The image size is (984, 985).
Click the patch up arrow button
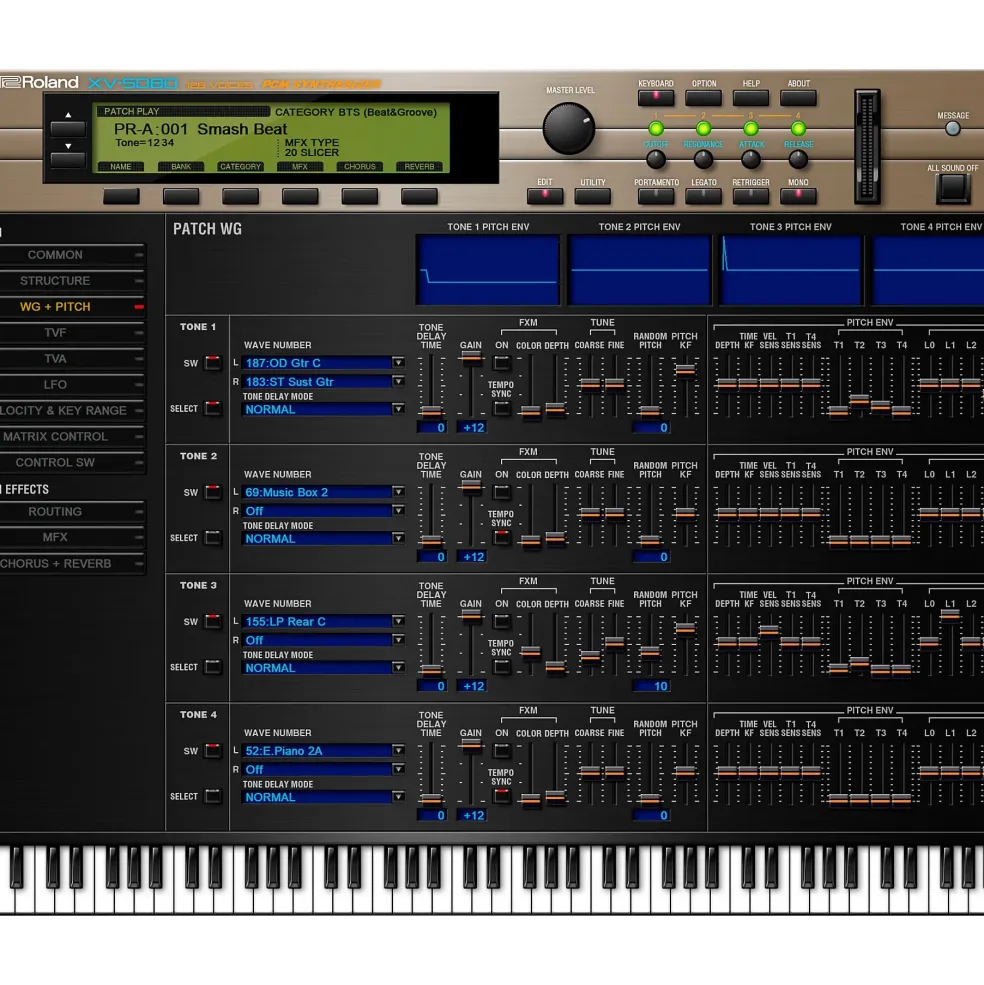pos(68,129)
